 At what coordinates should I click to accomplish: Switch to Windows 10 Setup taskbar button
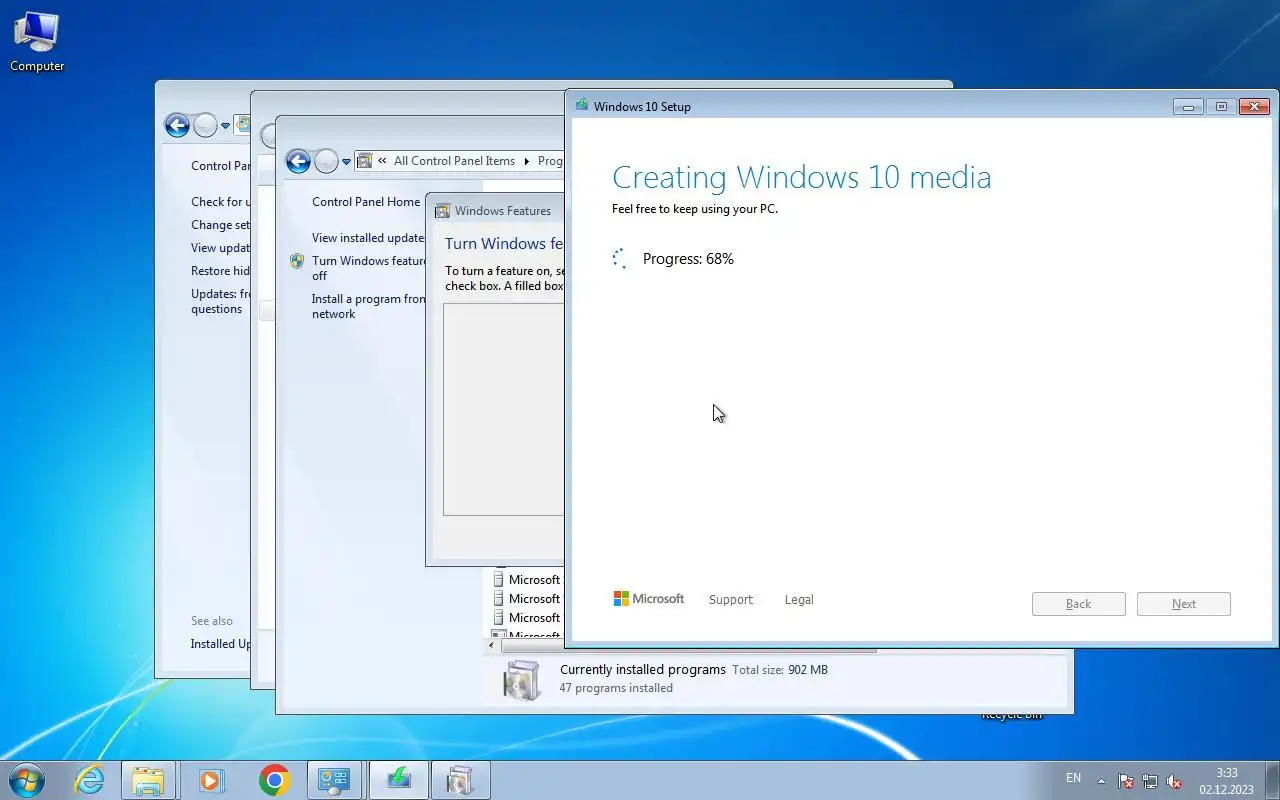(398, 780)
